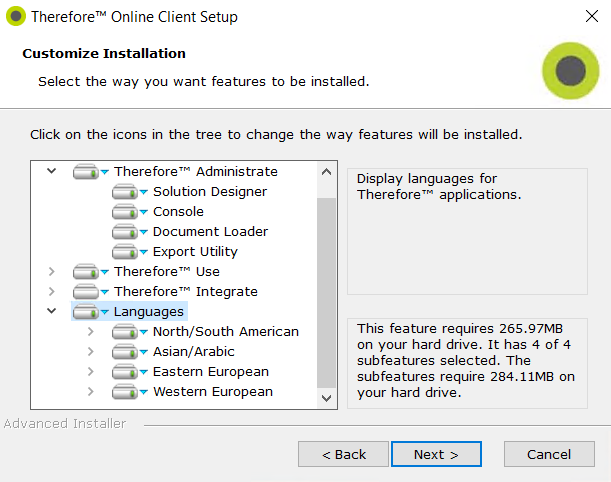This screenshot has height=482, width=611.
Task: Select the Therefore™ Integrate feature label
Action: pos(186,291)
